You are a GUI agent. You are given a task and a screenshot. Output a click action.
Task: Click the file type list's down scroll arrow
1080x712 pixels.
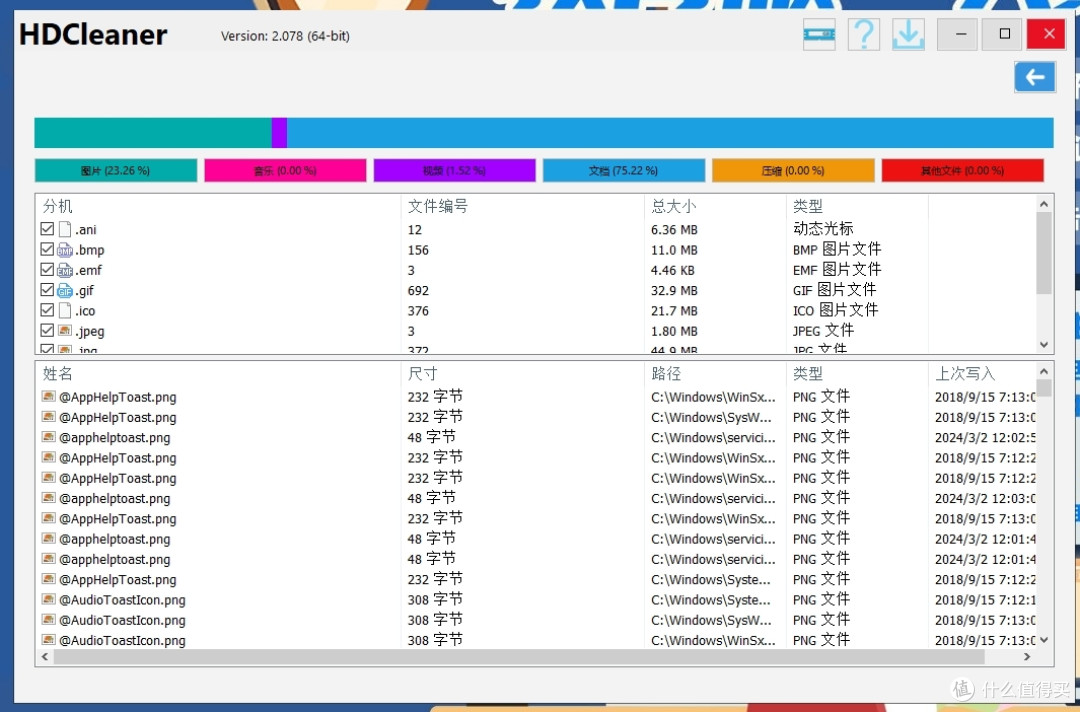click(1043, 344)
